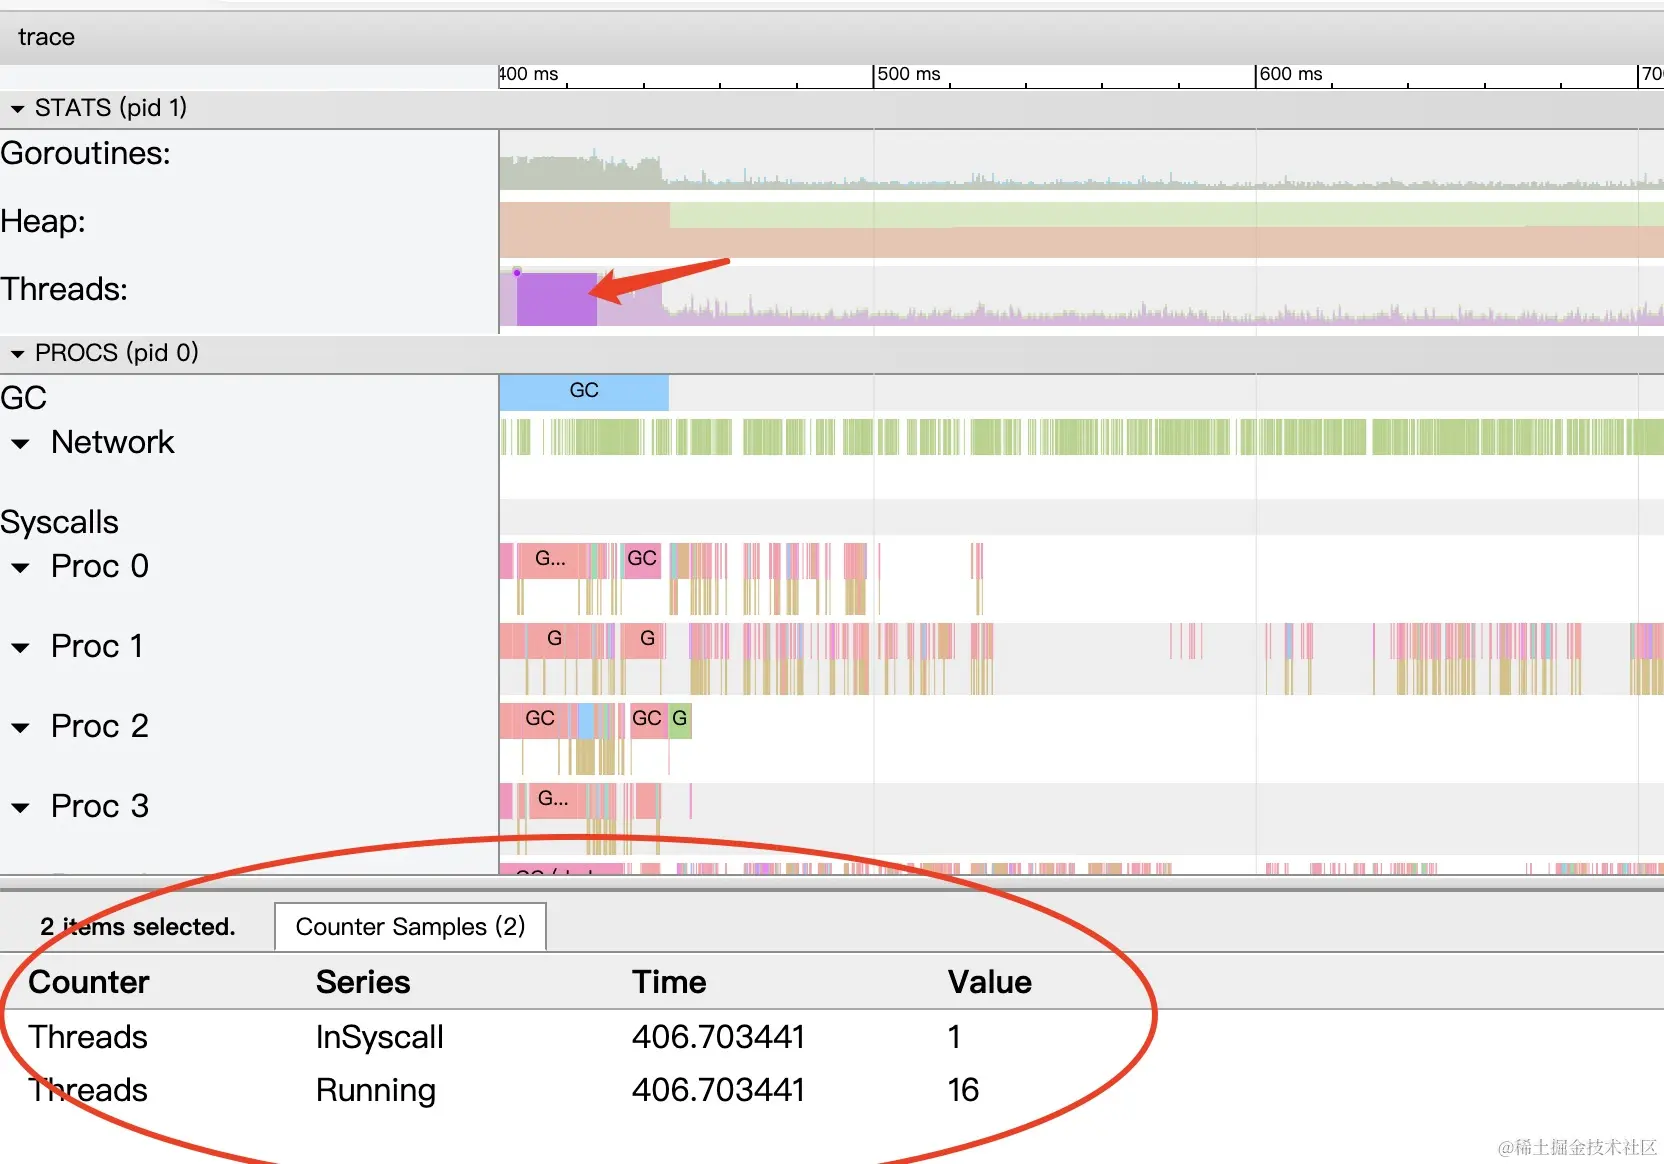This screenshot has width=1664, height=1164.
Task: Click the Threads: track label
Action: coord(64,290)
